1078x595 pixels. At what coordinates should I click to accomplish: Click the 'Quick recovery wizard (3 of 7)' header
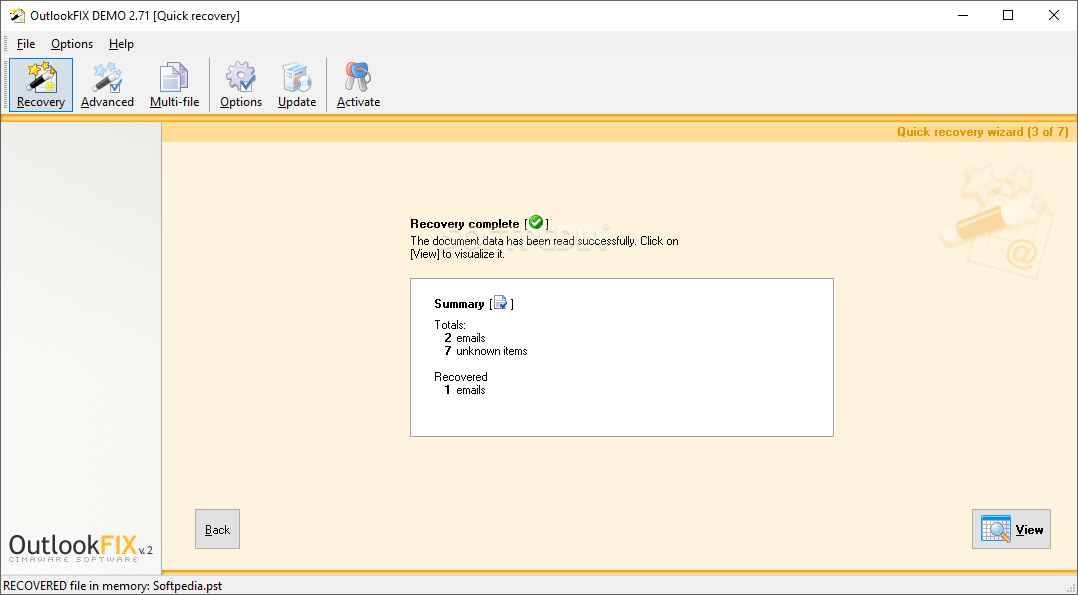pyautogui.click(x=982, y=131)
